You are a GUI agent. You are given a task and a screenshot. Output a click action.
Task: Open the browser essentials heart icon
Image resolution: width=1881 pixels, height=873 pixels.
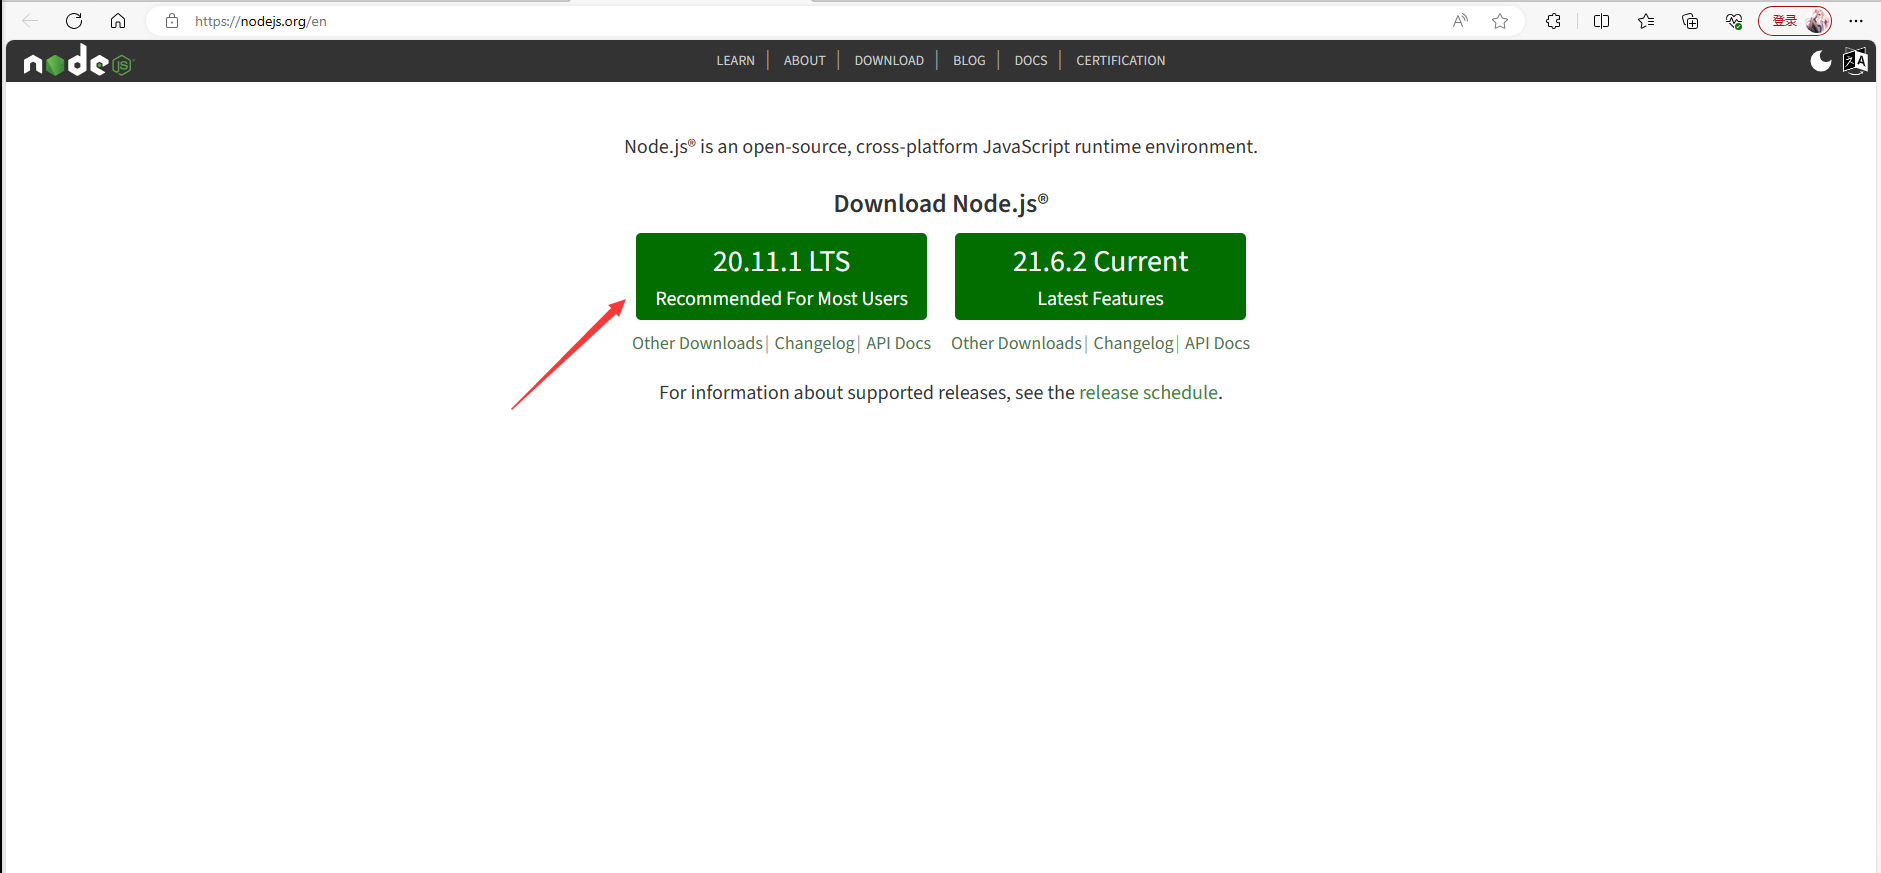pos(1734,21)
